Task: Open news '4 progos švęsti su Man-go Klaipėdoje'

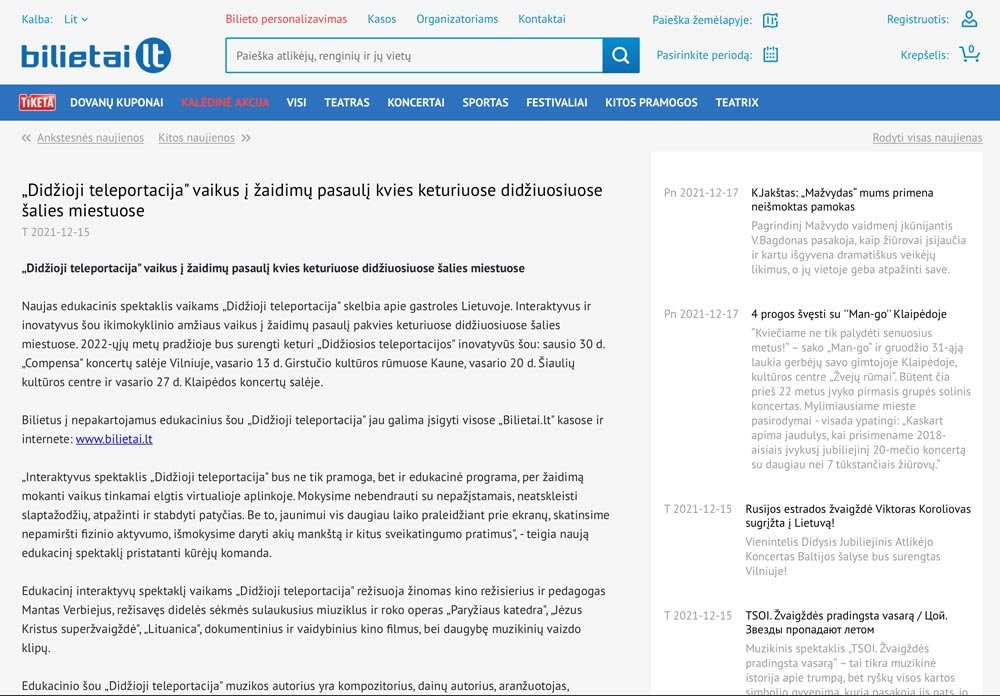Action: click(x=849, y=314)
